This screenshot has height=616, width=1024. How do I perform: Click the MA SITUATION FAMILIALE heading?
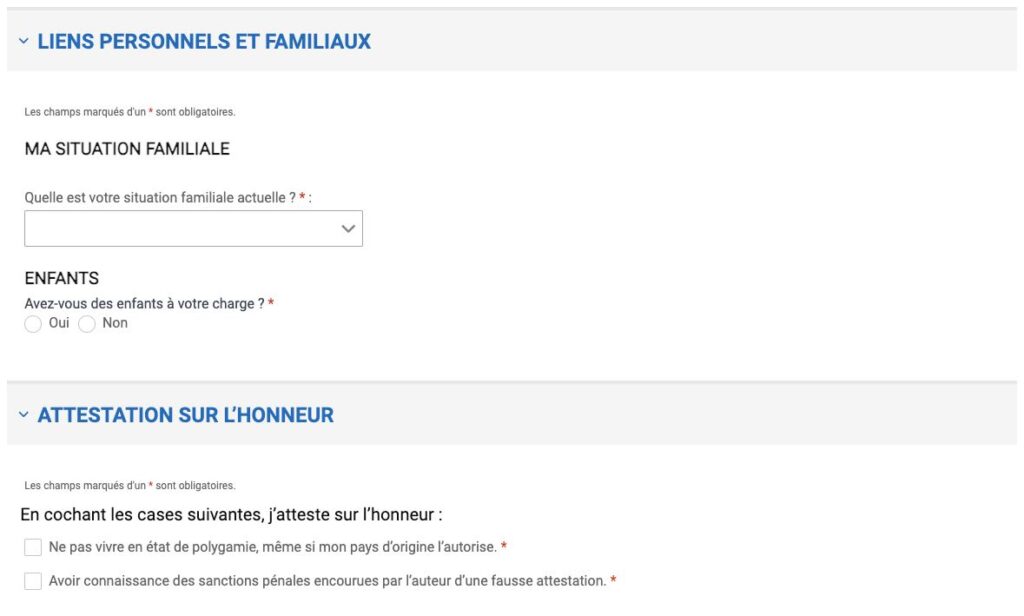127,148
